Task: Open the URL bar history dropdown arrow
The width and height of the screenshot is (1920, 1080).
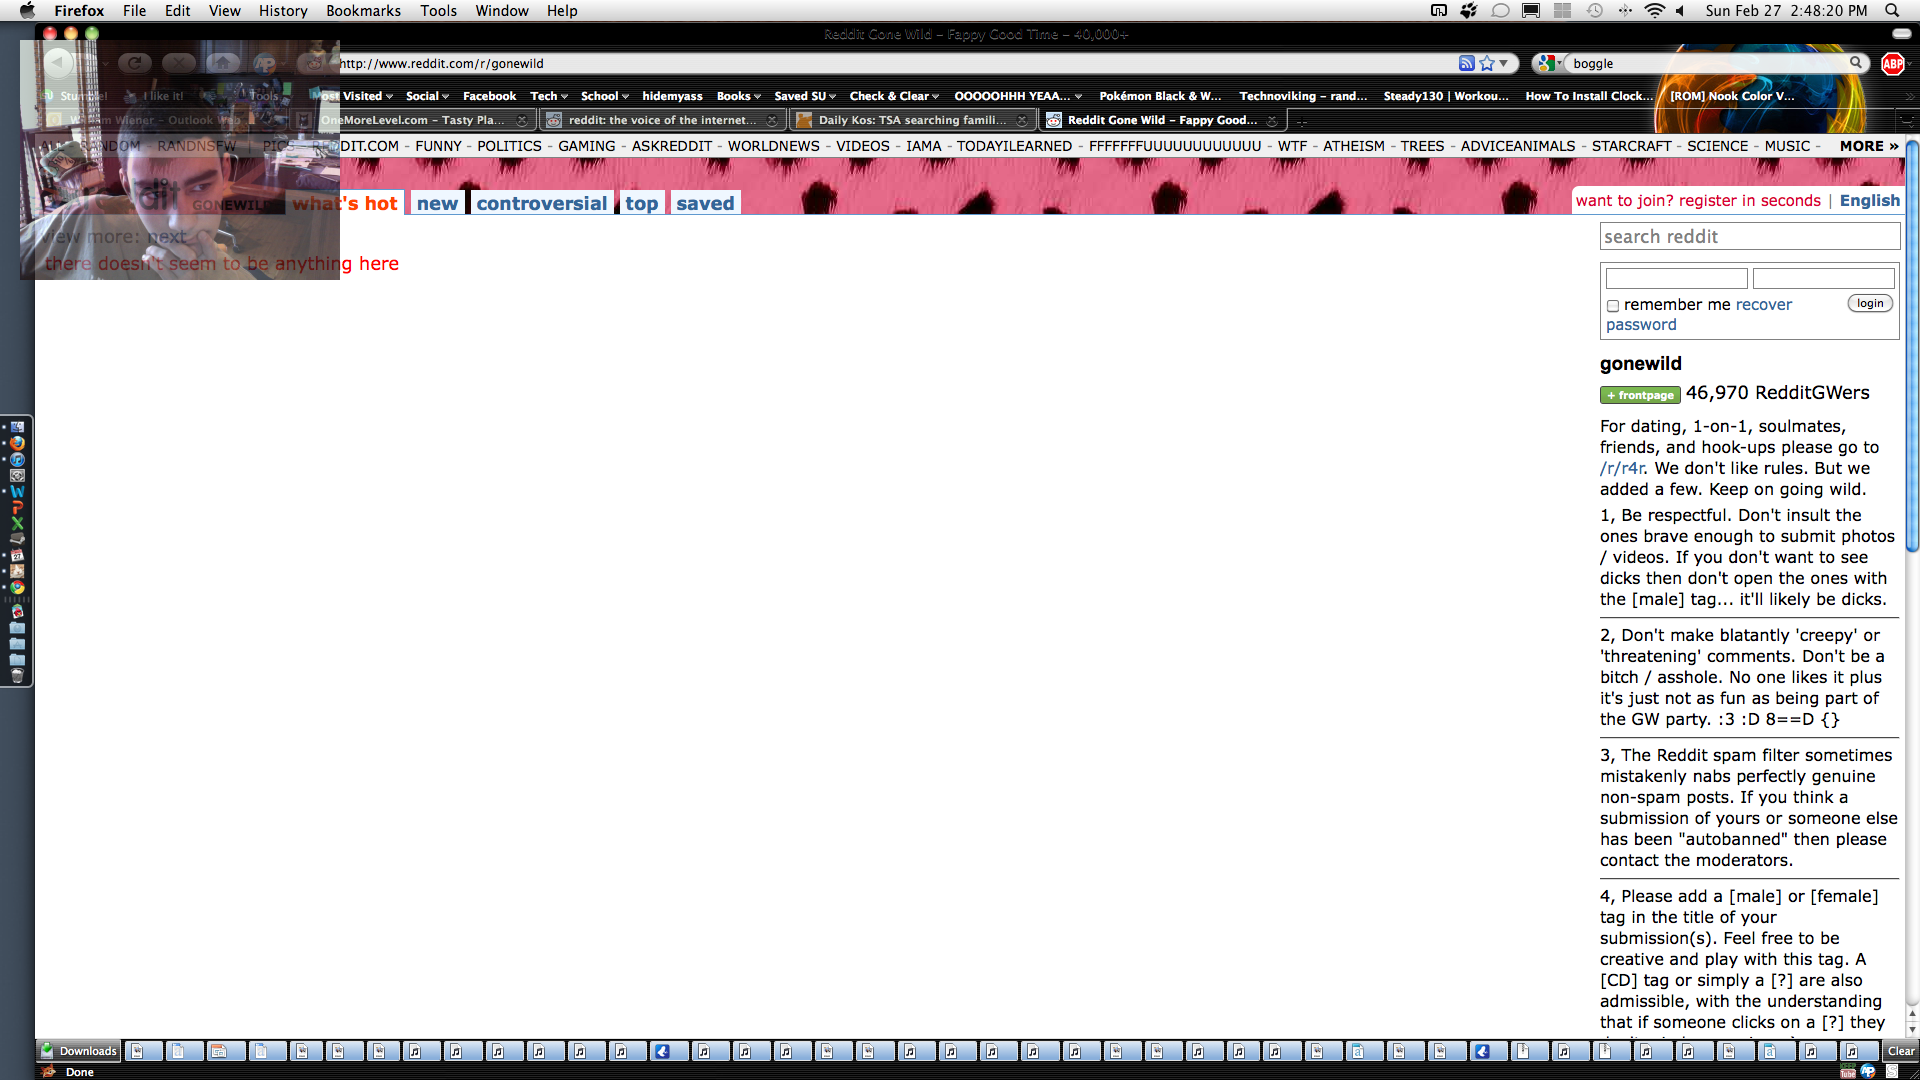Action: tap(1503, 63)
